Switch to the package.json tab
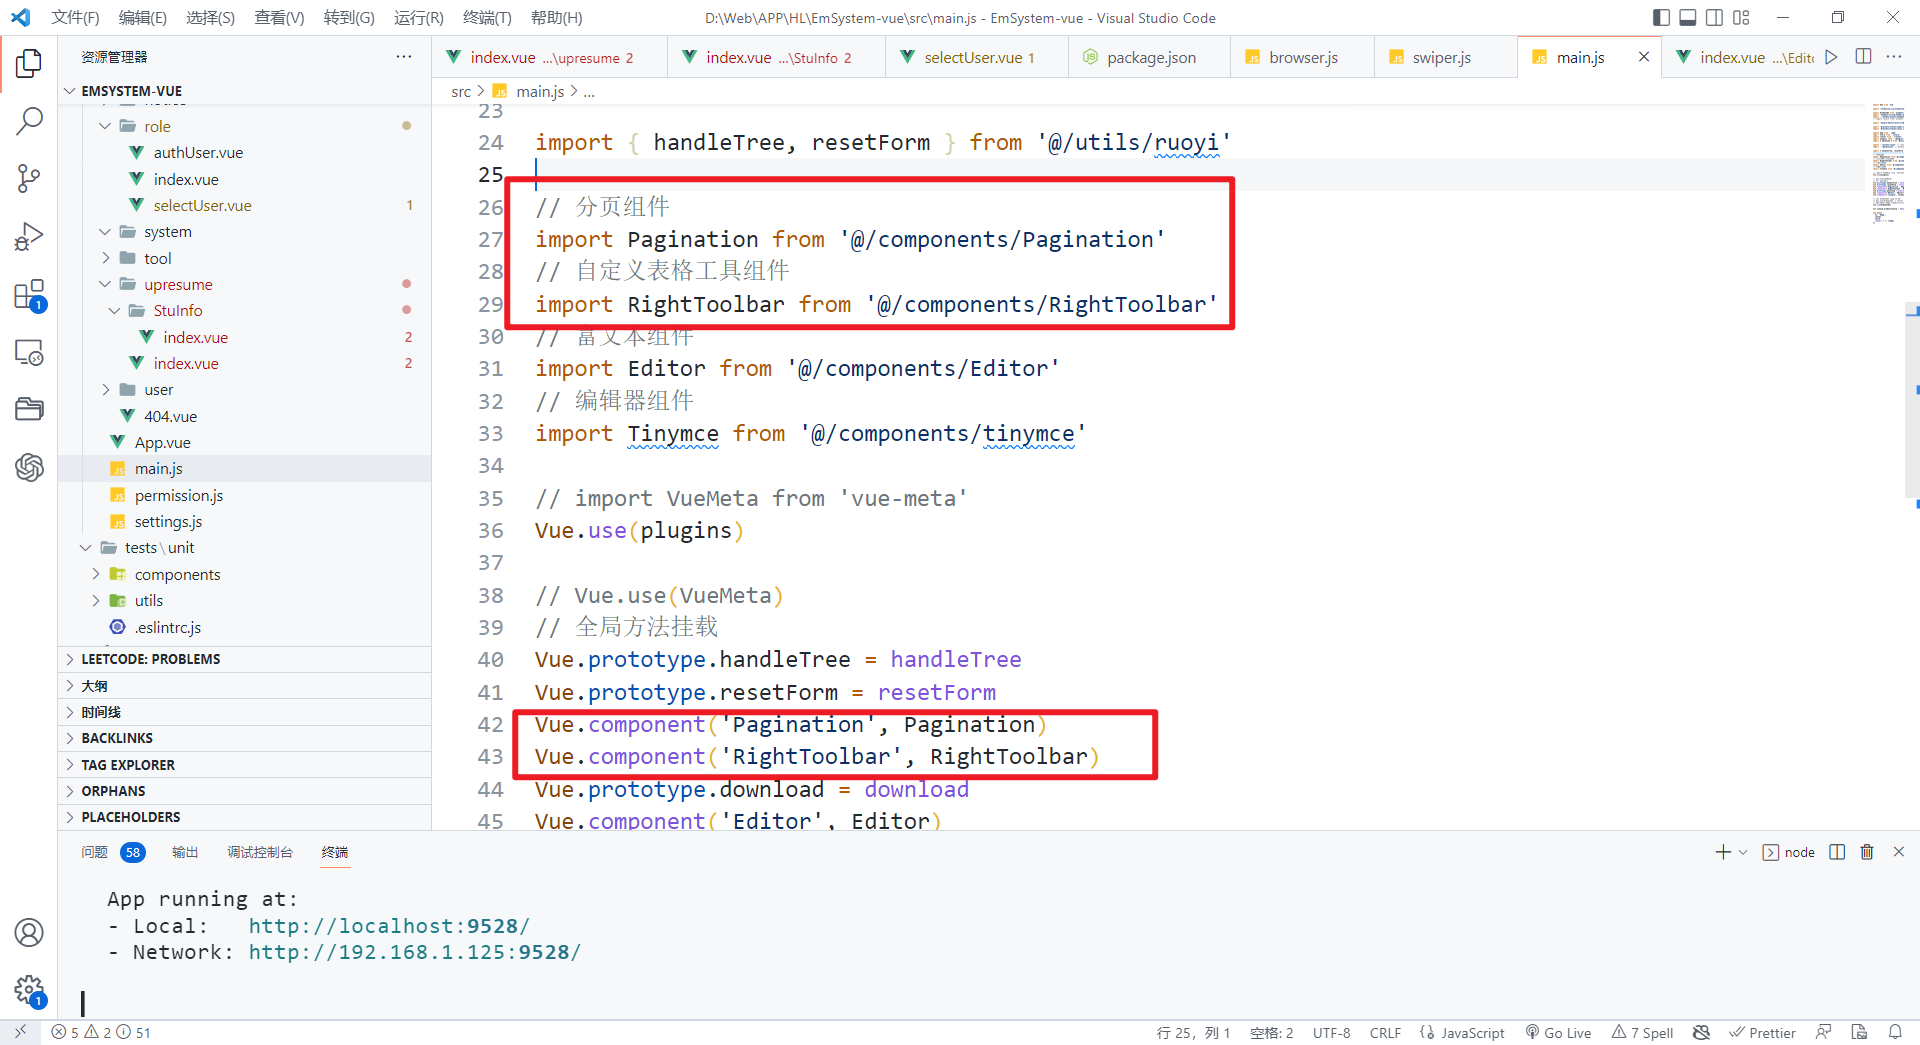Viewport: 1920px width, 1045px height. [x=1150, y=57]
